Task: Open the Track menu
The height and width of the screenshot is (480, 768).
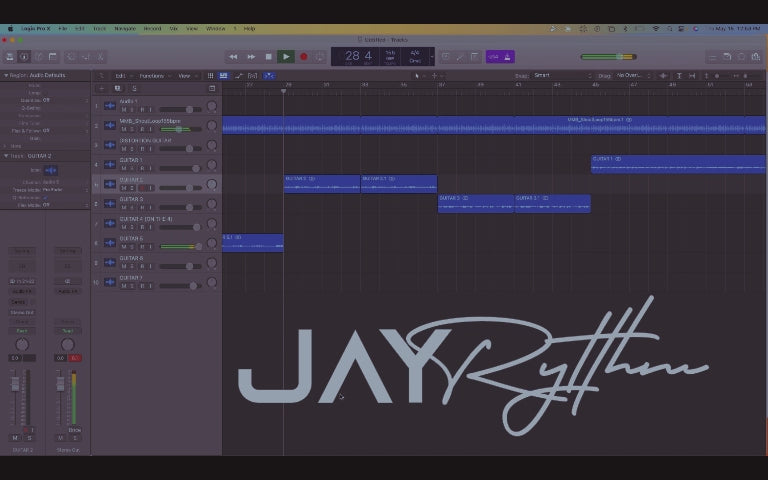Action: 99,29
